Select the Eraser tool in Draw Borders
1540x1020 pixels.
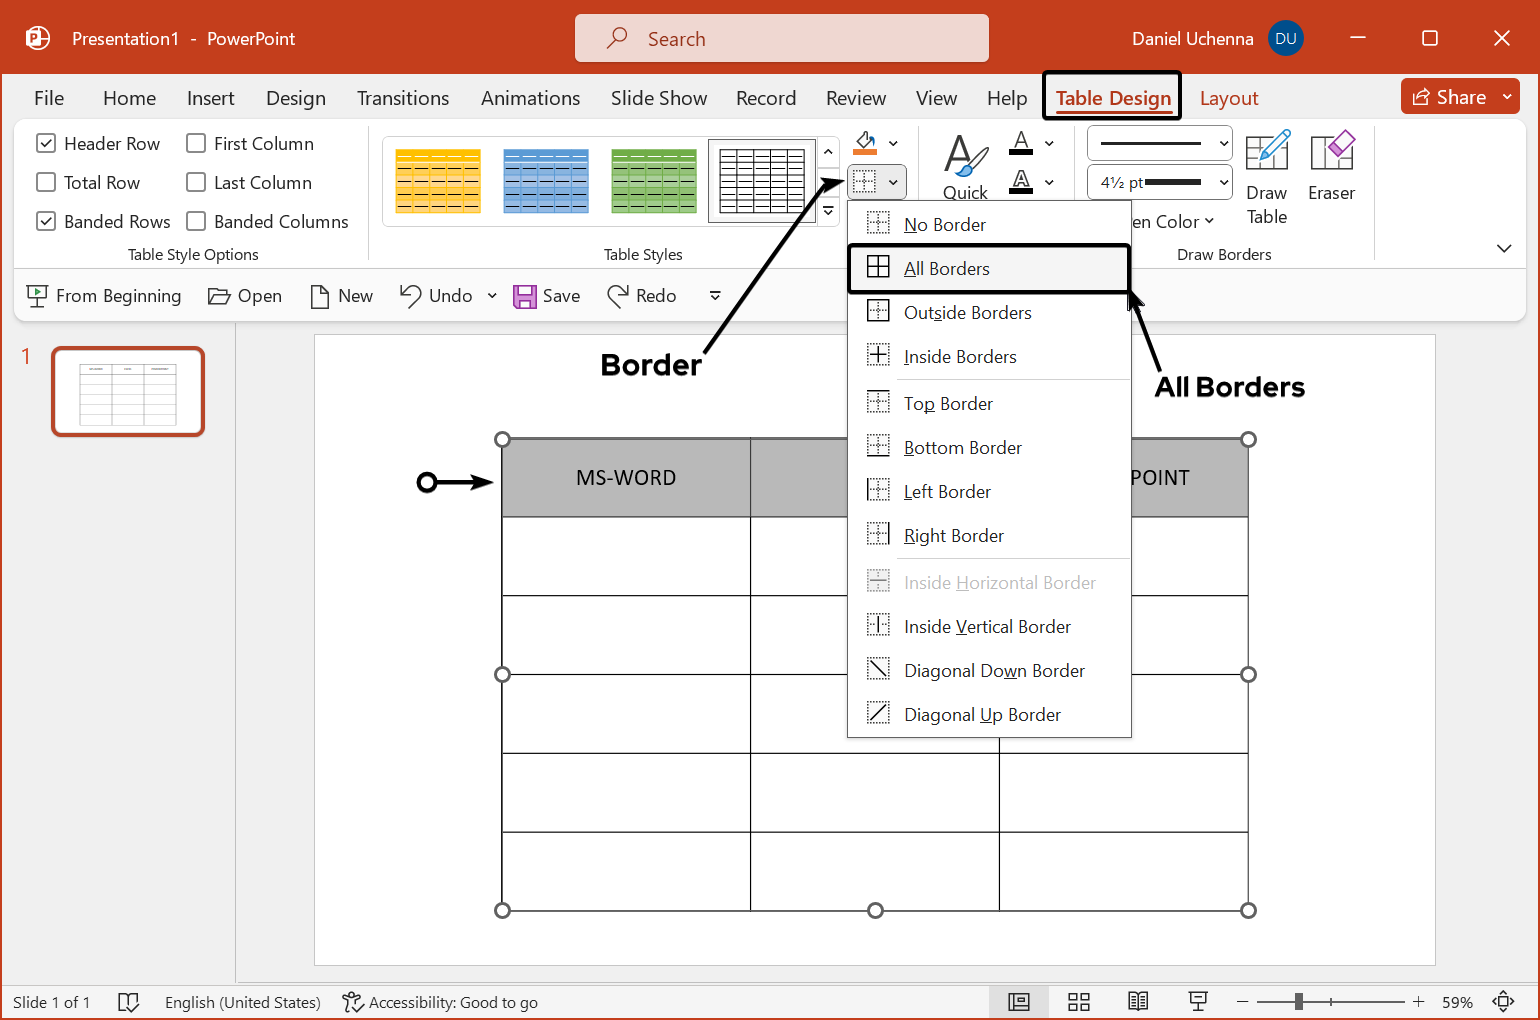(x=1331, y=178)
